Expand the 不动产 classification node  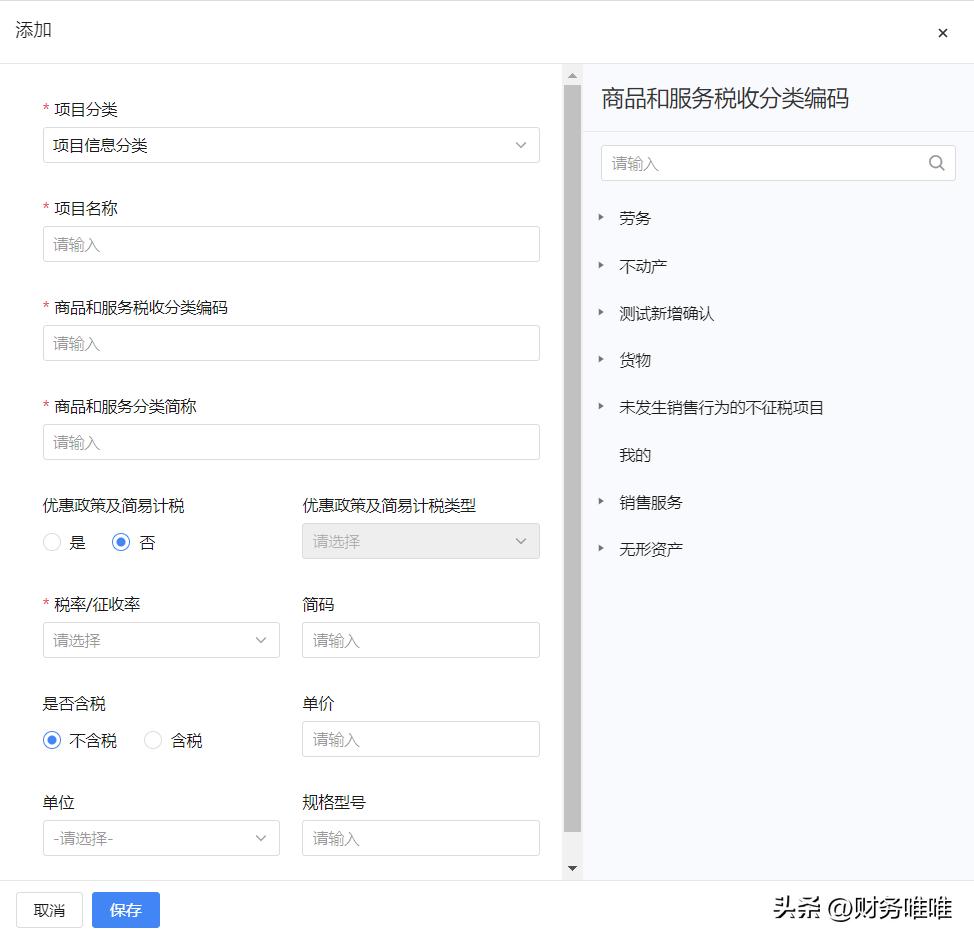click(601, 265)
